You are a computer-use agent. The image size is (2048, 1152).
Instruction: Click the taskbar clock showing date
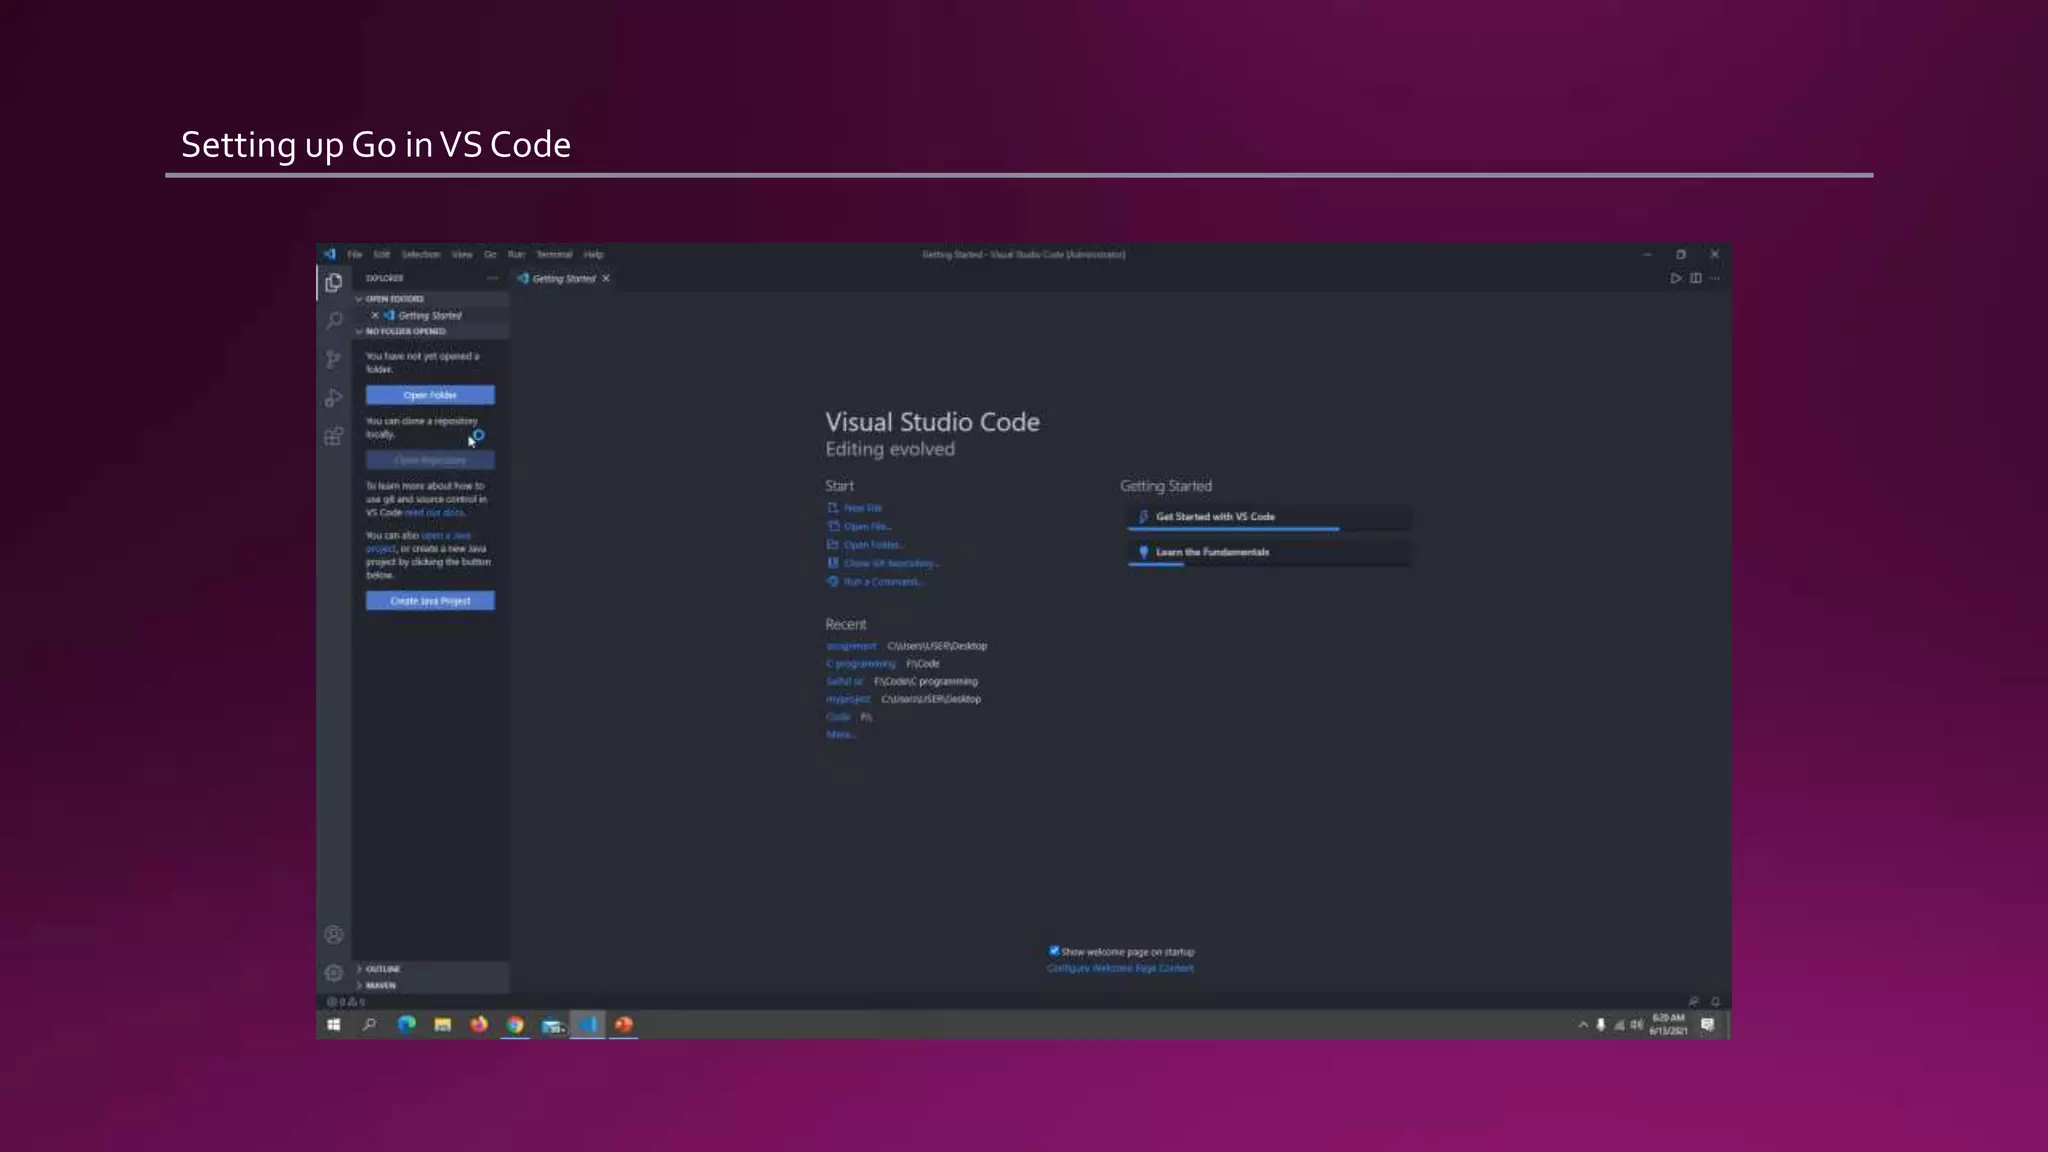point(1668,1025)
